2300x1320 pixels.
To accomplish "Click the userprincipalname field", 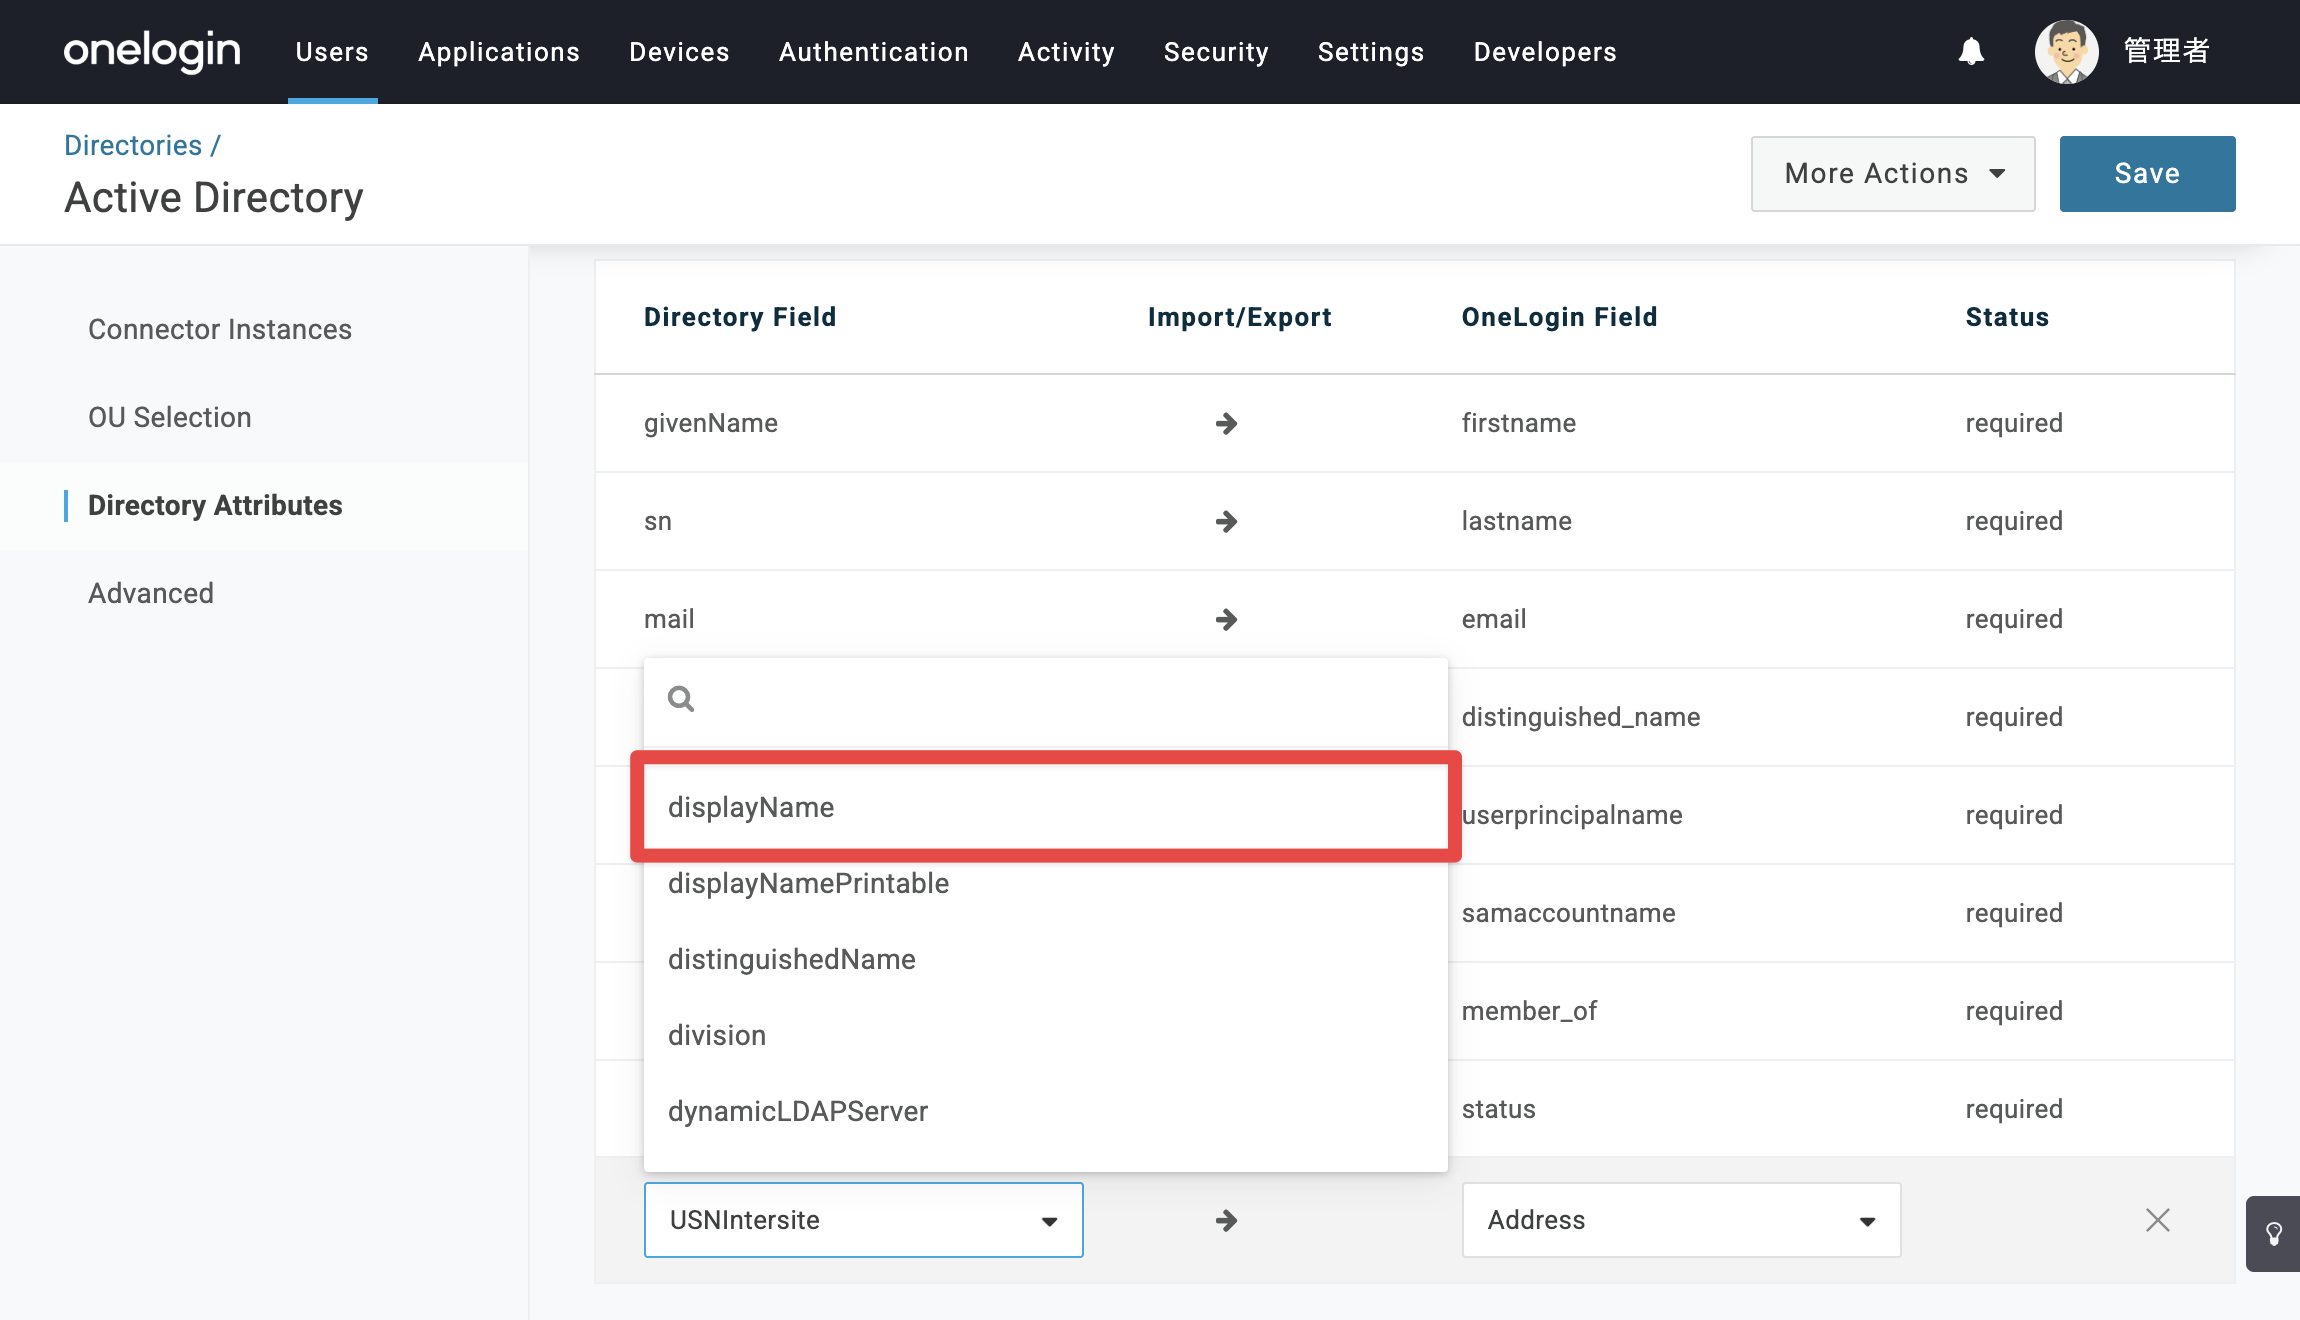I will pos(1572,815).
